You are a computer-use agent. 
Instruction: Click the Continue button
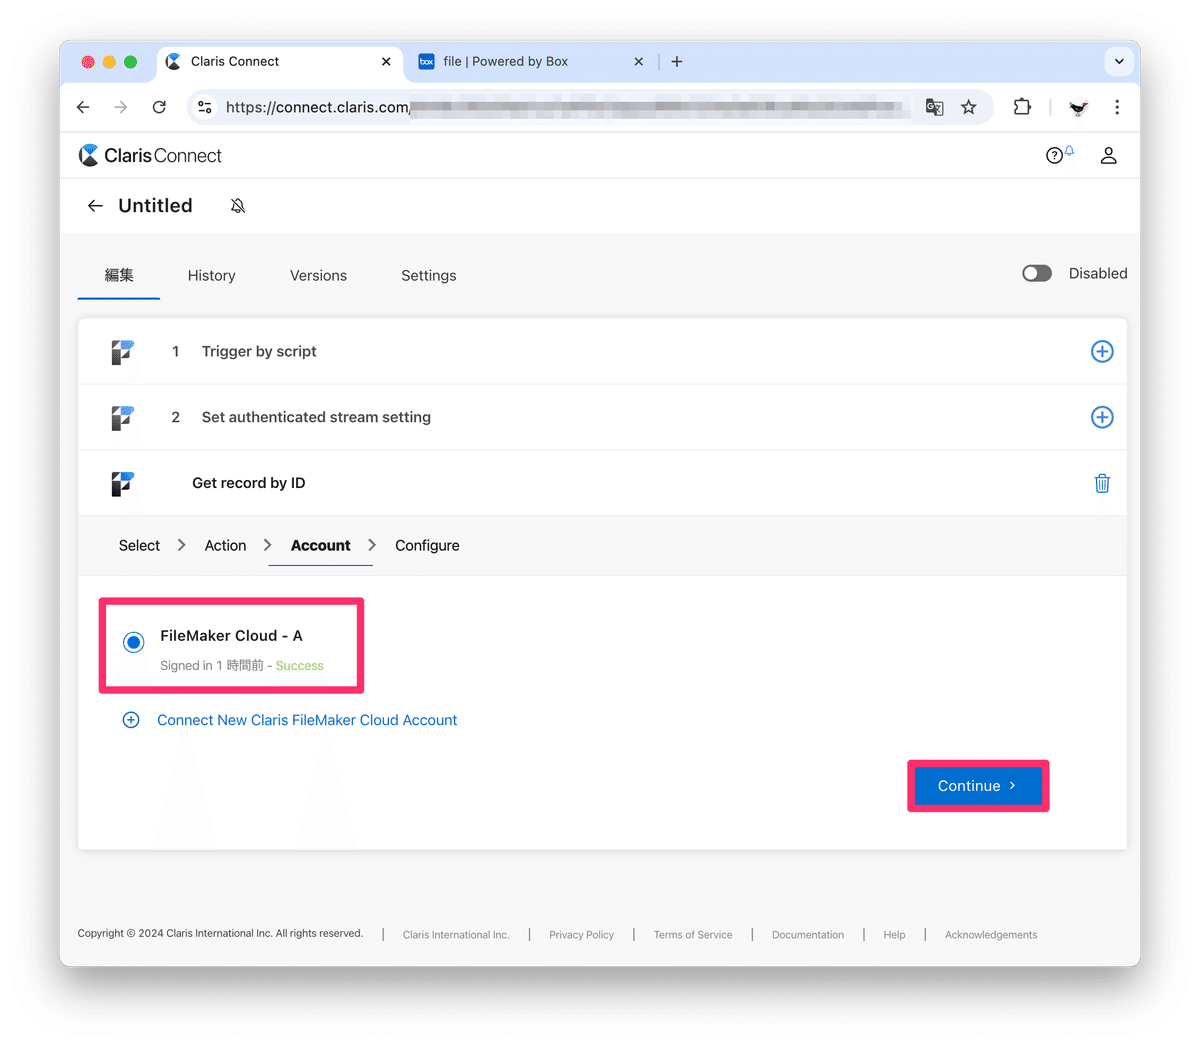tap(977, 786)
